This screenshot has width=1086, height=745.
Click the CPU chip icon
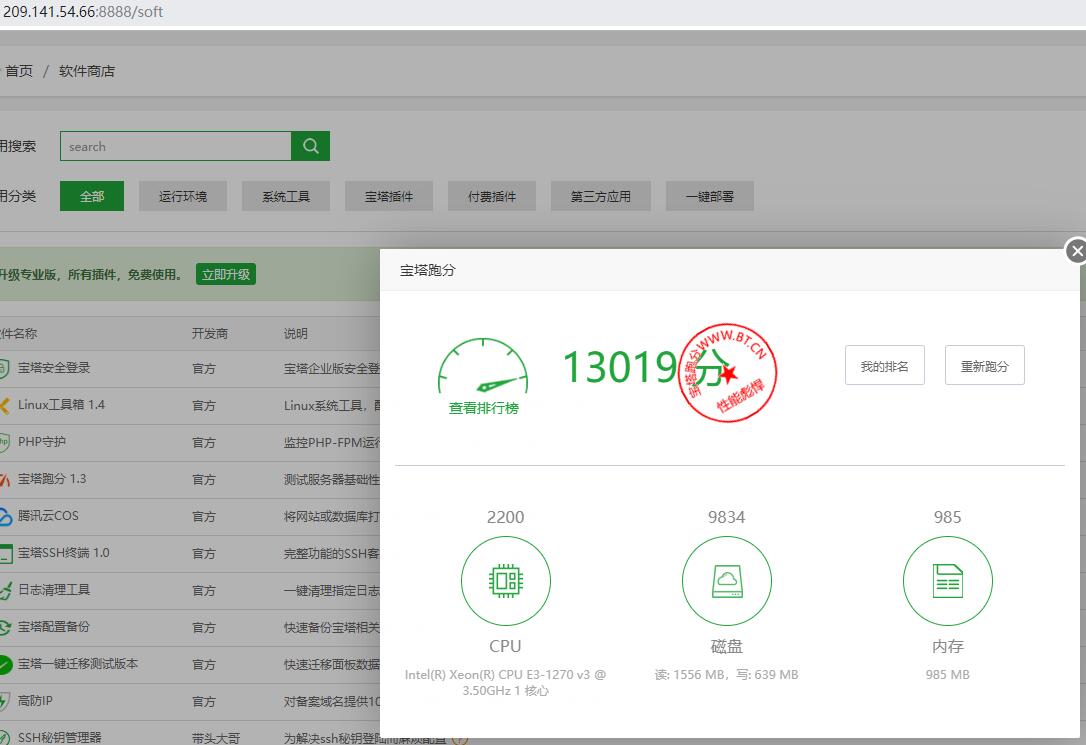click(x=505, y=581)
